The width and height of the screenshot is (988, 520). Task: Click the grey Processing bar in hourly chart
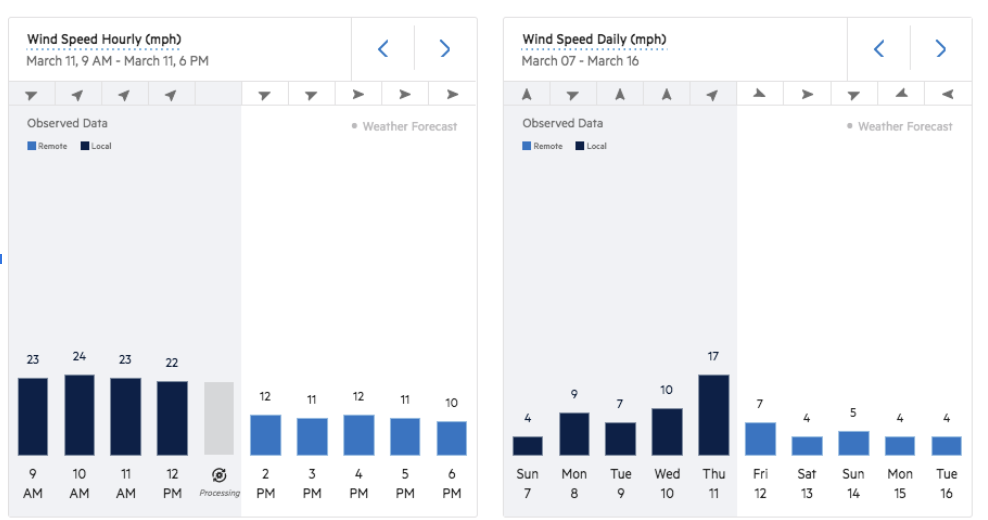[219, 418]
